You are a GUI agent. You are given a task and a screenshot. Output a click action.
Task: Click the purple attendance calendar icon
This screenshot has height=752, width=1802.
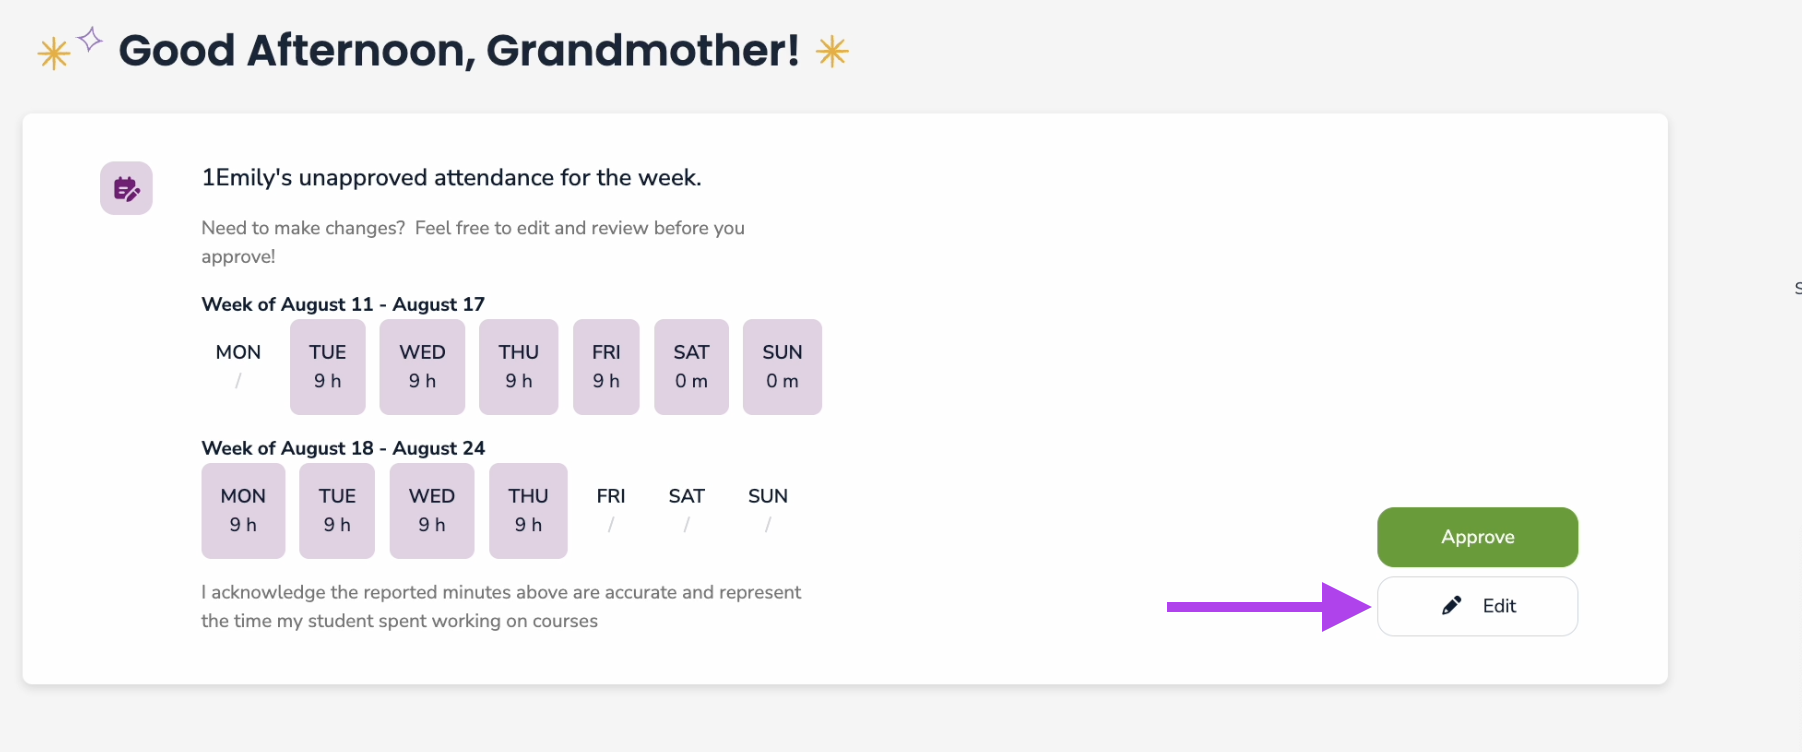point(126,188)
